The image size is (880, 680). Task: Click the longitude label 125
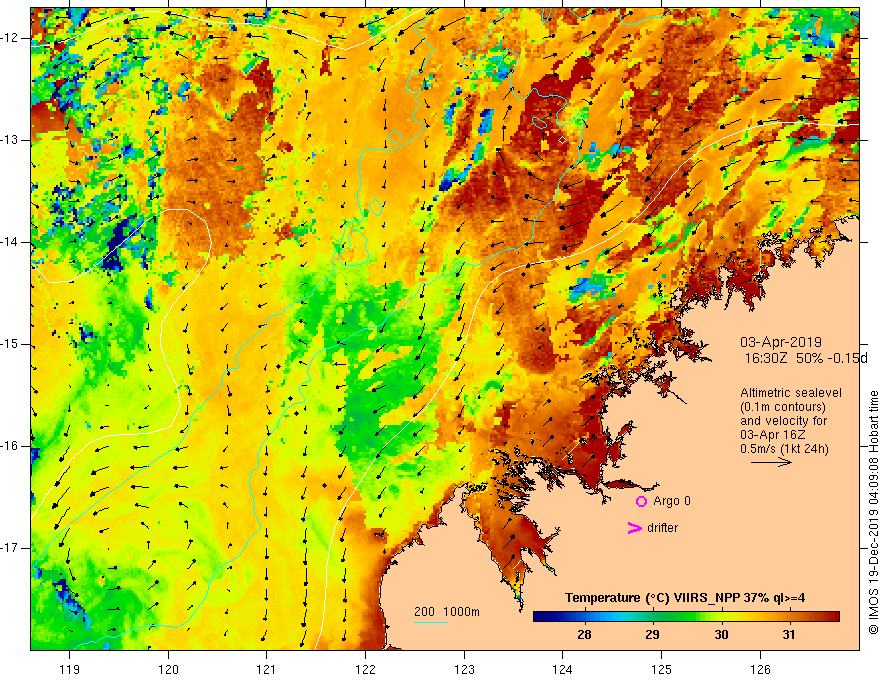pos(662,669)
